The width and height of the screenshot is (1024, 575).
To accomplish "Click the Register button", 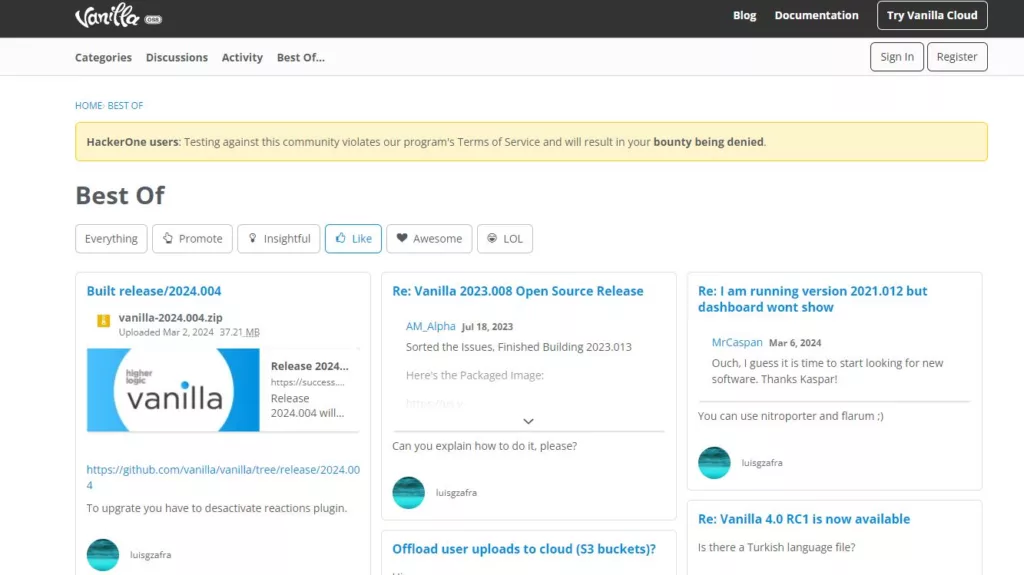I will [957, 57].
